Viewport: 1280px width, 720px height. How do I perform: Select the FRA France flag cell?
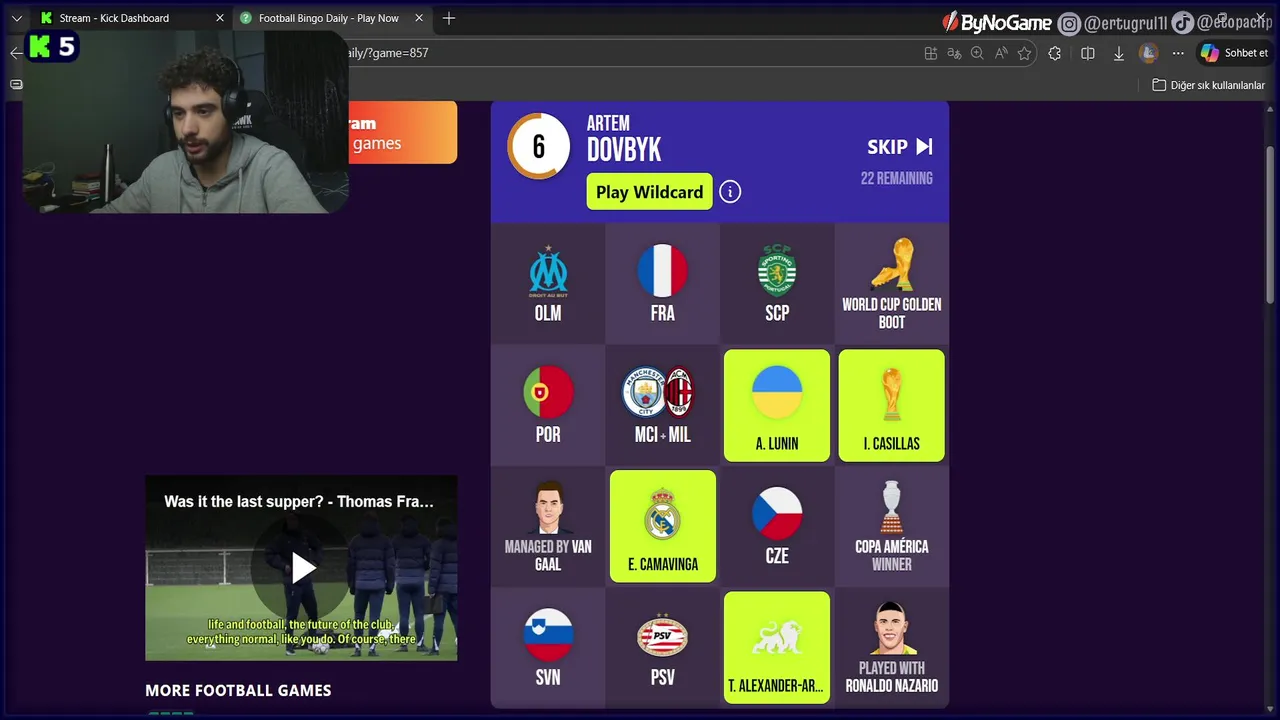(x=662, y=284)
